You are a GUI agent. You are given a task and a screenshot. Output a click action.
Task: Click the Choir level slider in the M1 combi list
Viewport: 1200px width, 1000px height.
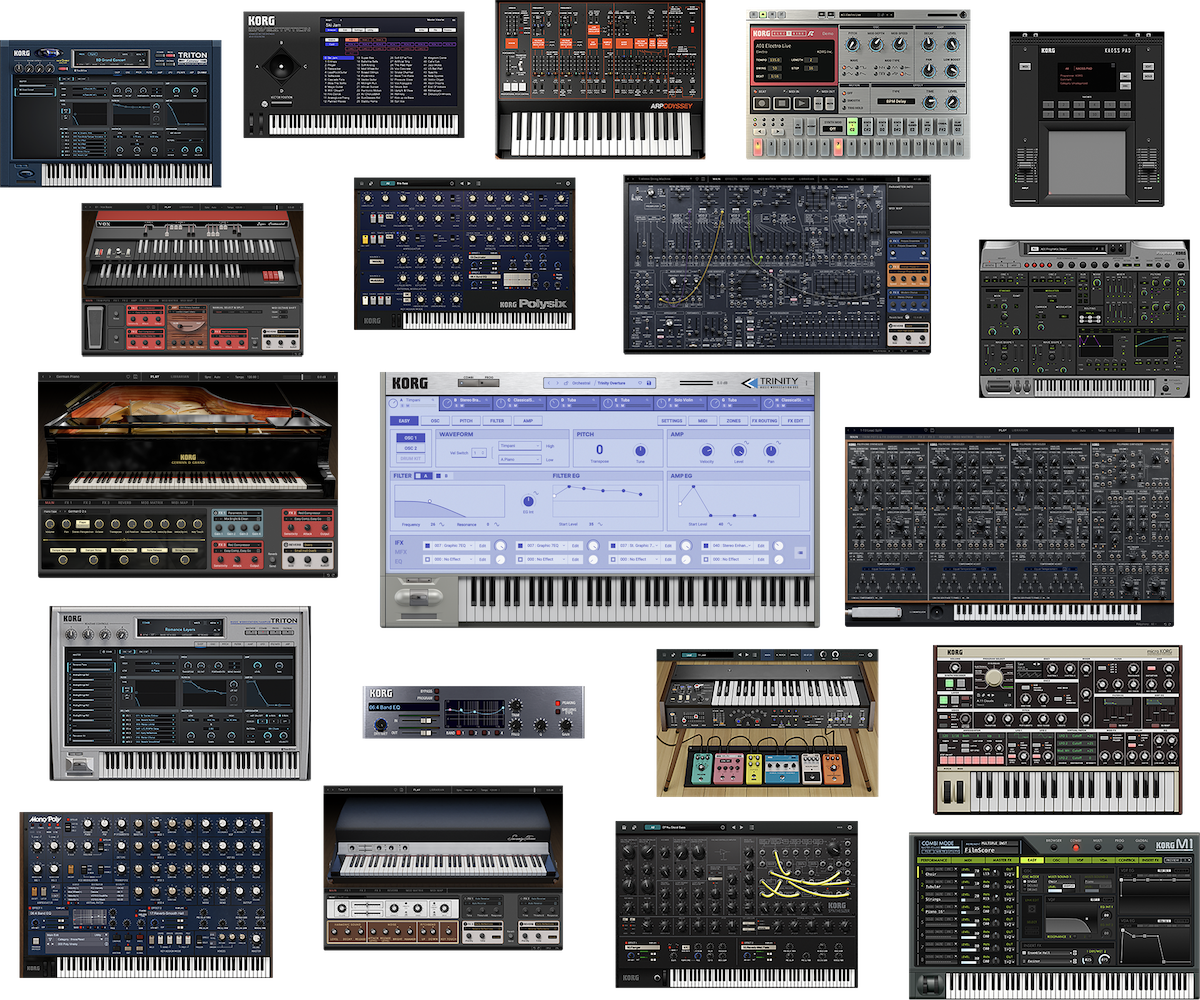tap(968, 875)
